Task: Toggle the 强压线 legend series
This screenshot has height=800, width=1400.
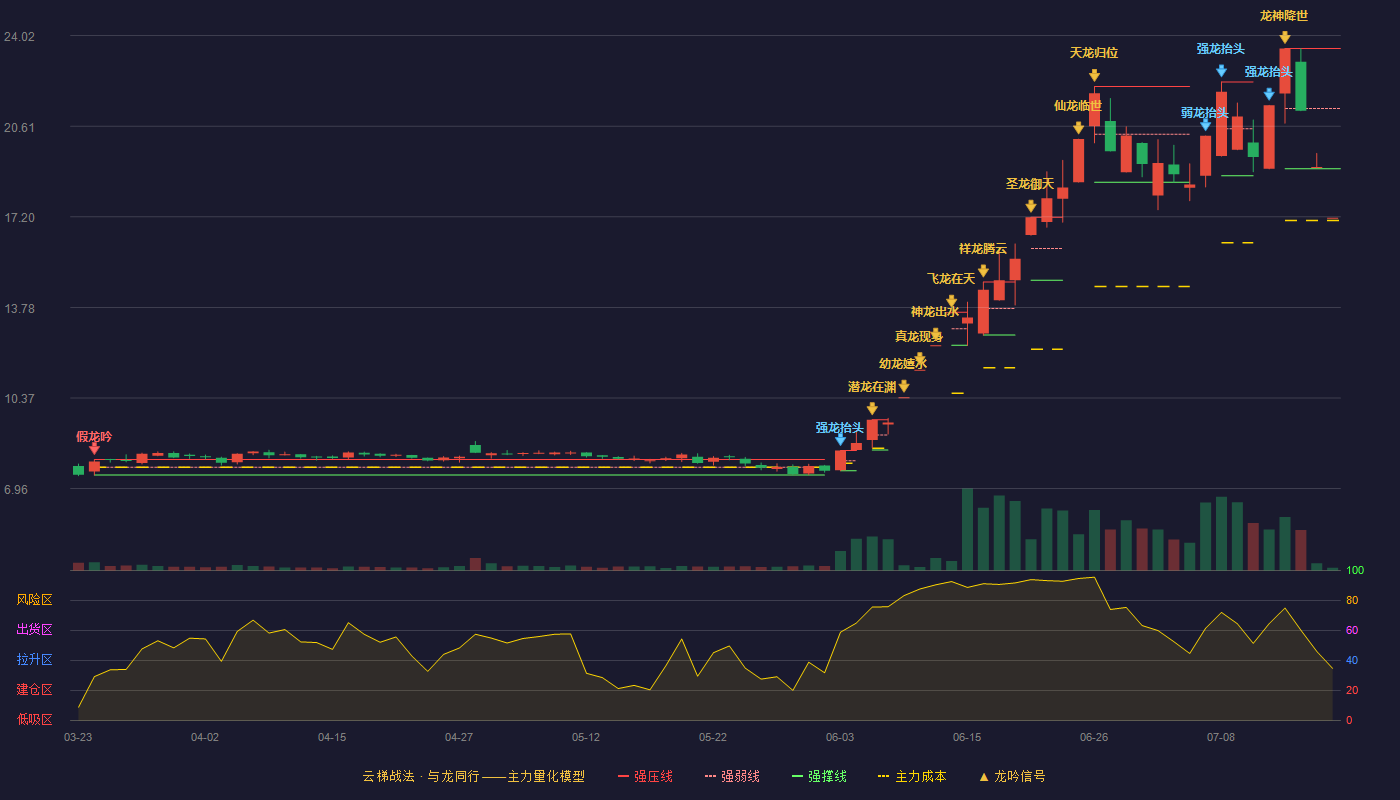Action: point(645,776)
